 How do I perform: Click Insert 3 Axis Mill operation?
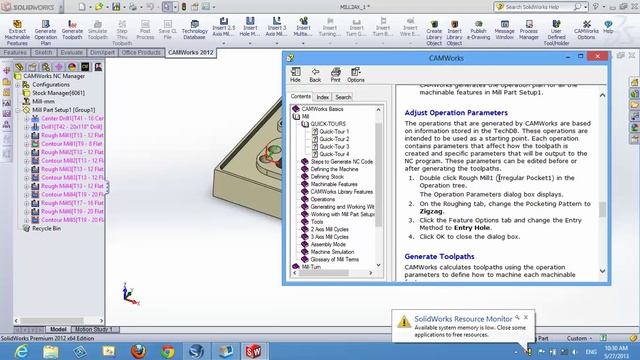276,27
